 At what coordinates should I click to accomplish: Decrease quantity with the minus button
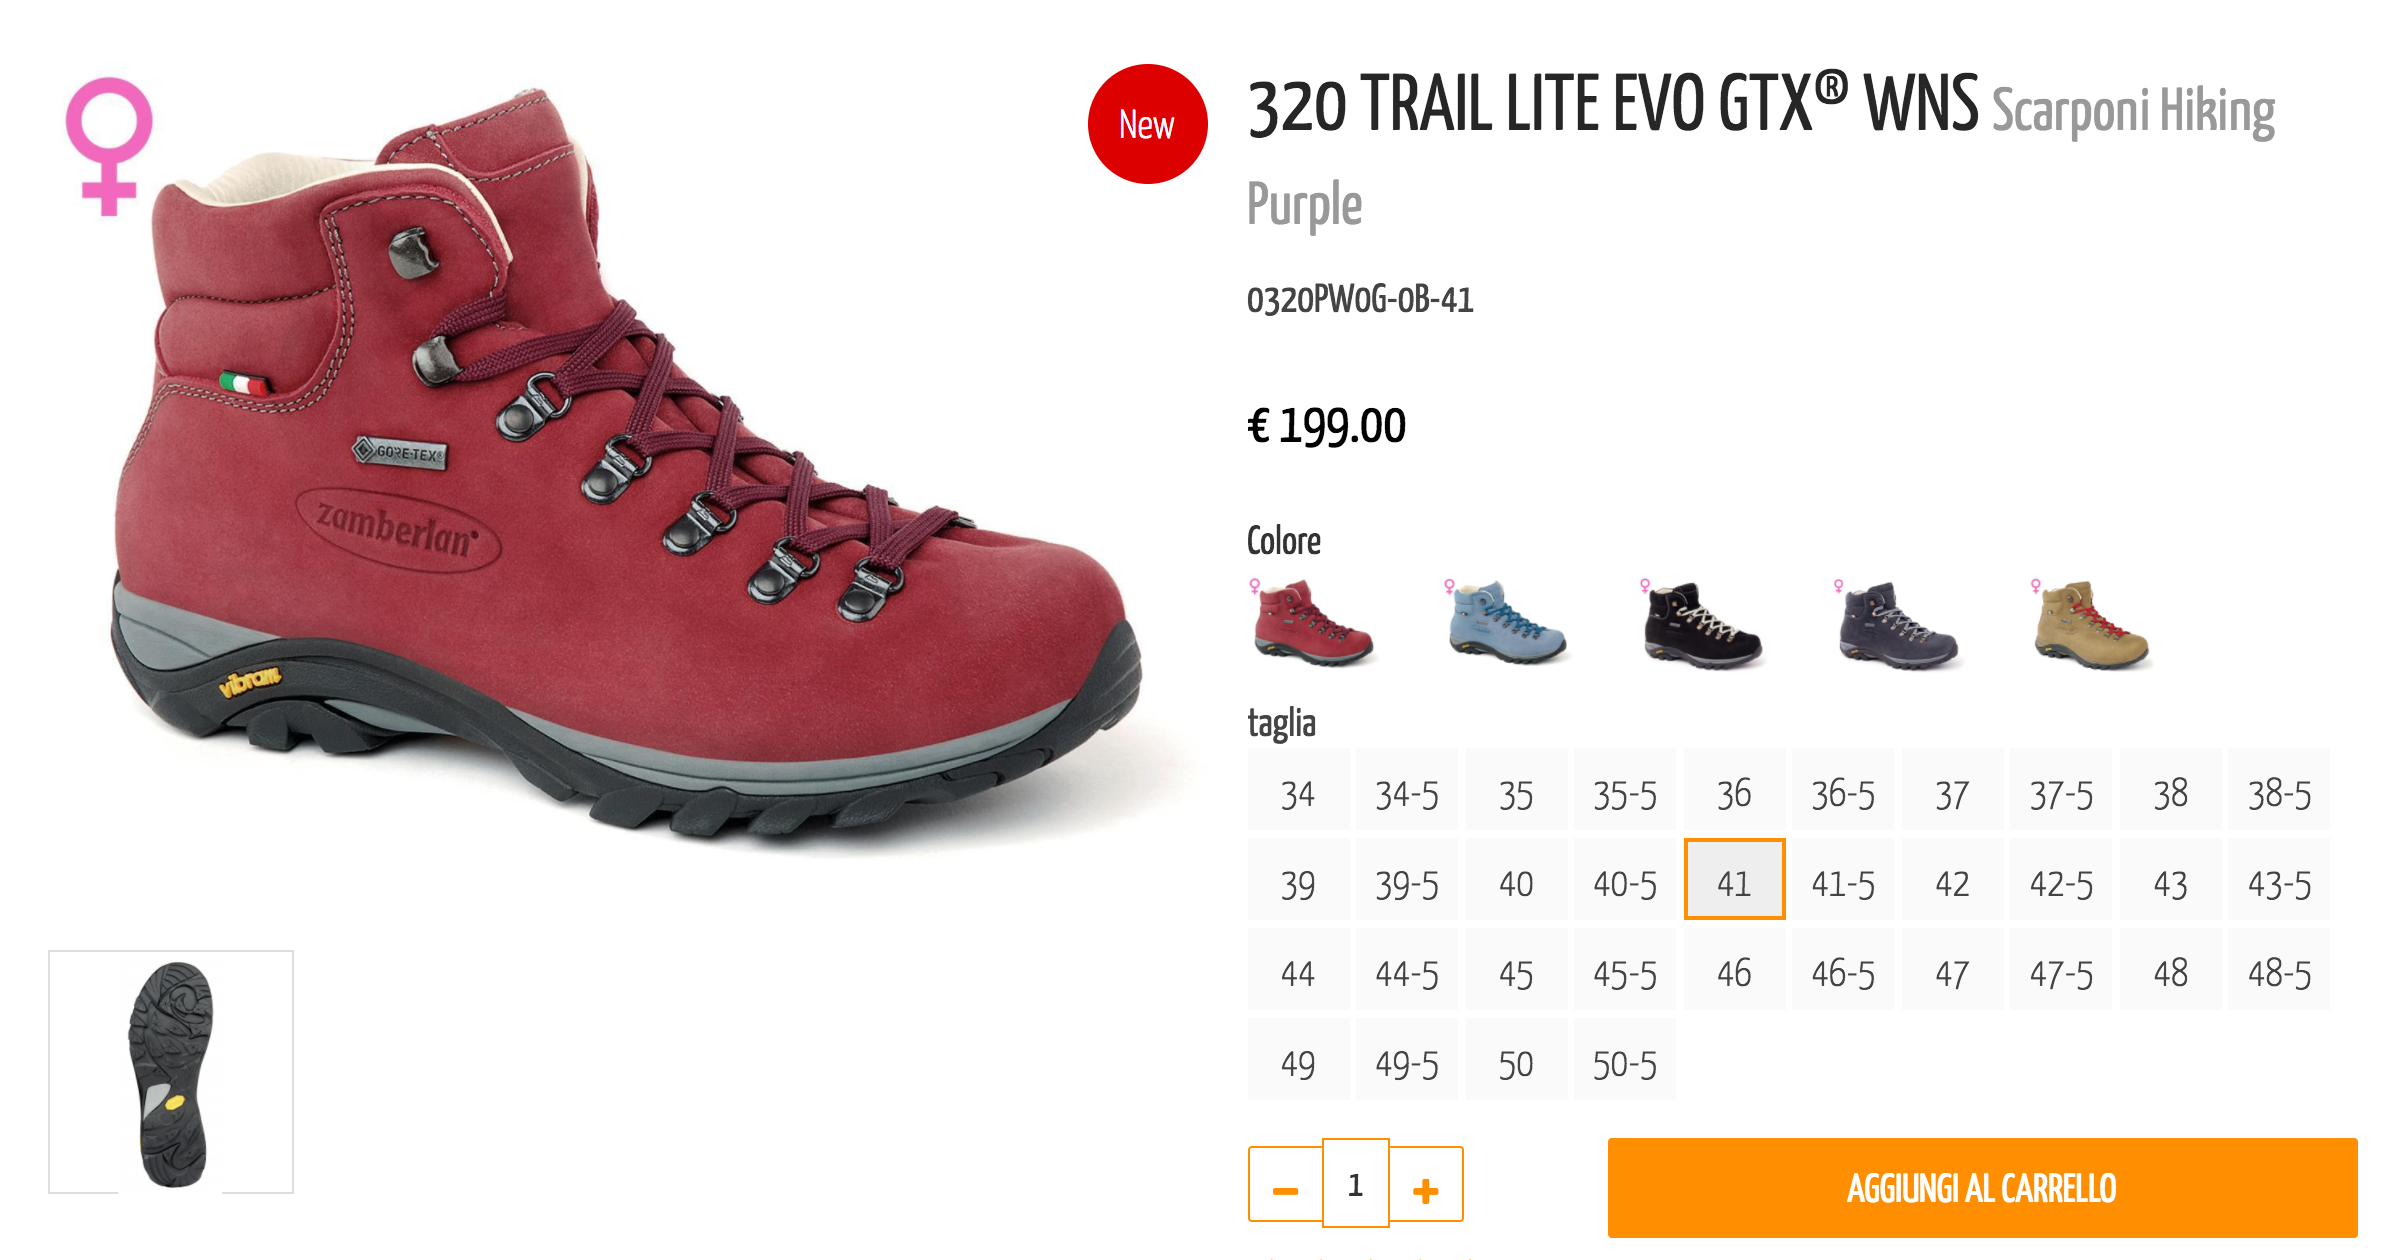tap(1285, 1185)
